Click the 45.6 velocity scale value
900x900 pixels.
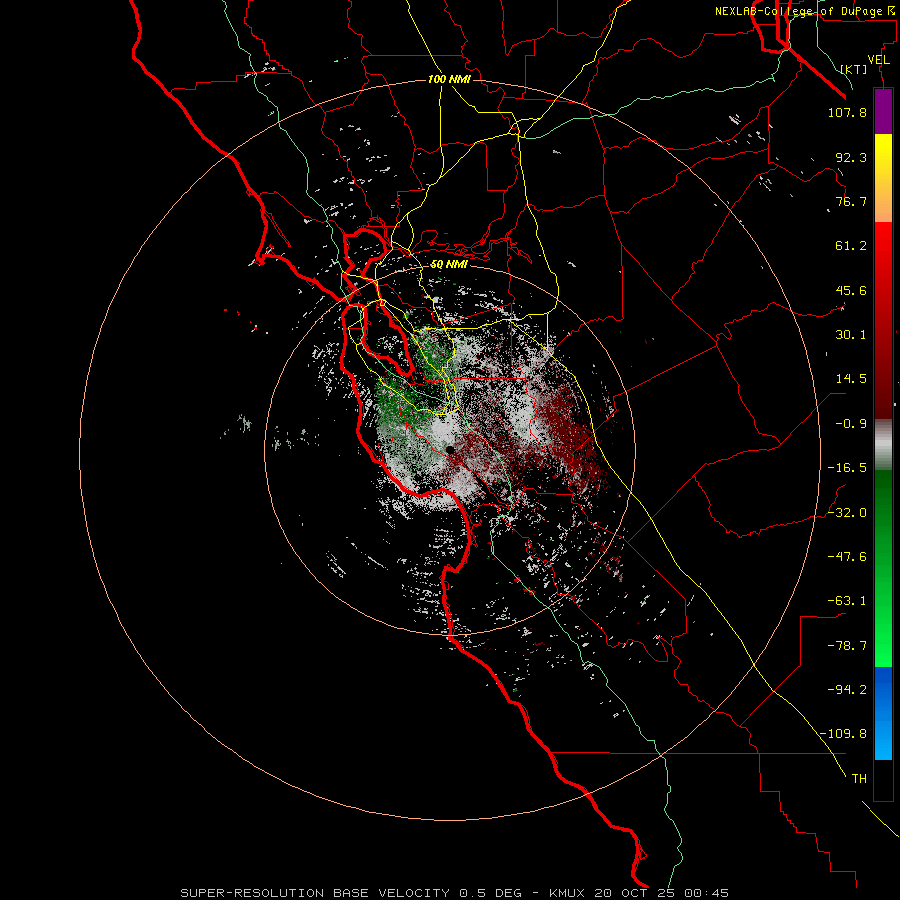click(x=851, y=290)
